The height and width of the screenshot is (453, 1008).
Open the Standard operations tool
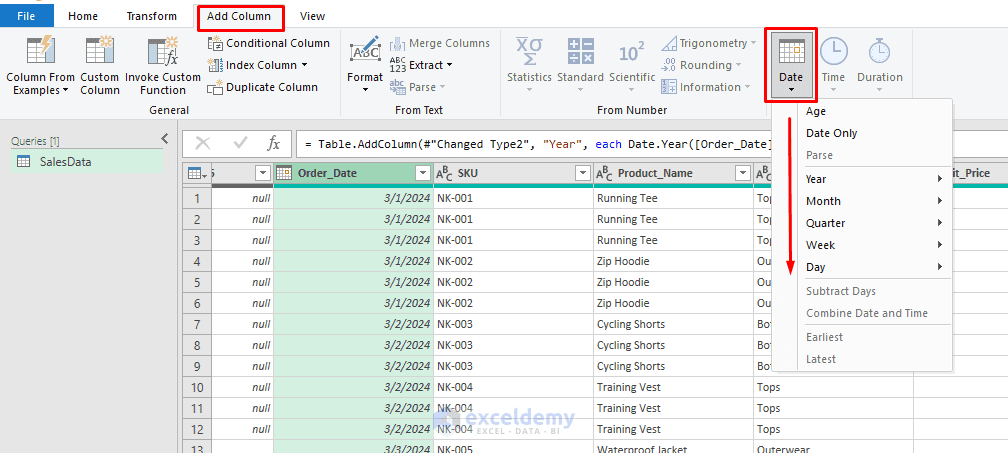[x=580, y=66]
